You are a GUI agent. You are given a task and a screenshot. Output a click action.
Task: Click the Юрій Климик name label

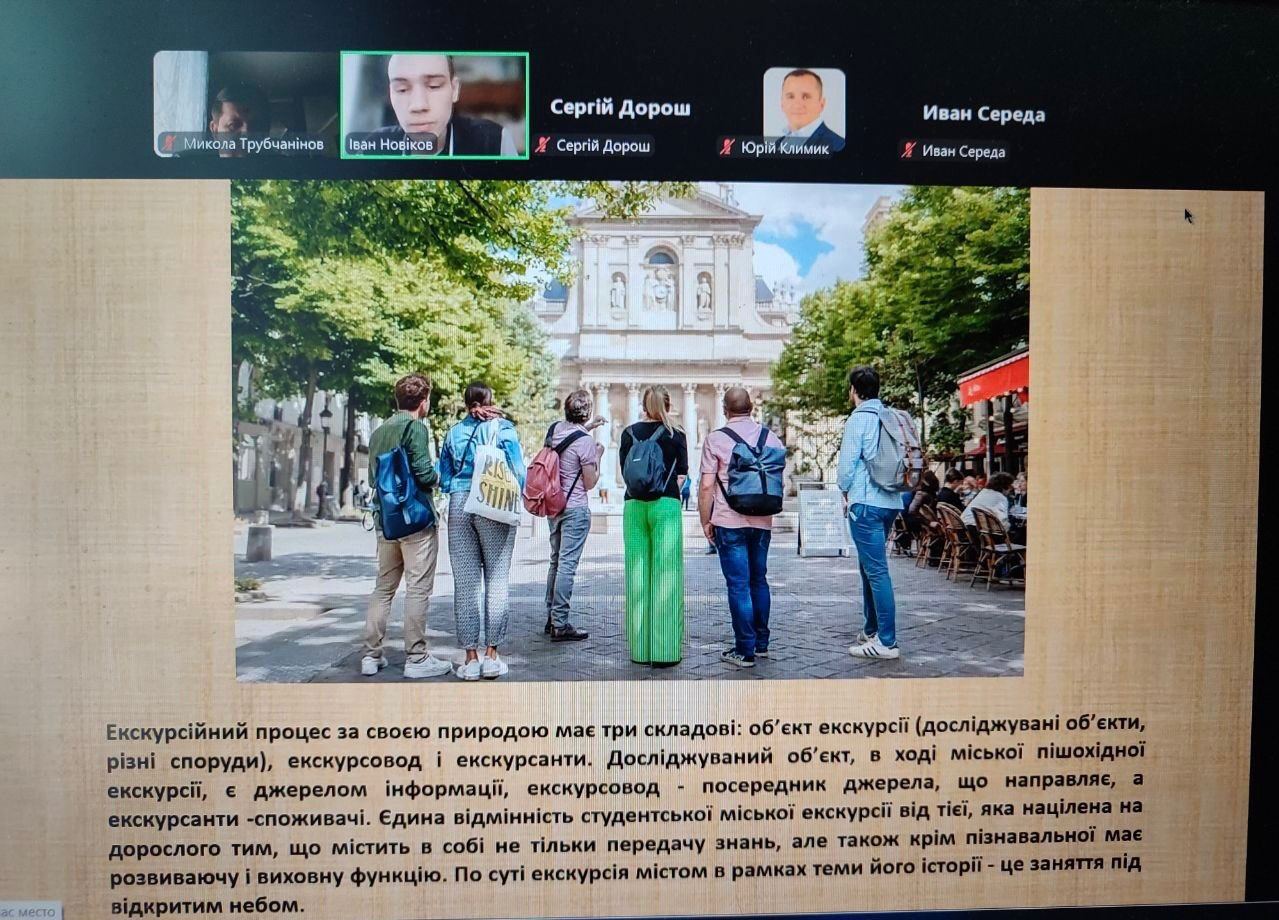click(784, 148)
